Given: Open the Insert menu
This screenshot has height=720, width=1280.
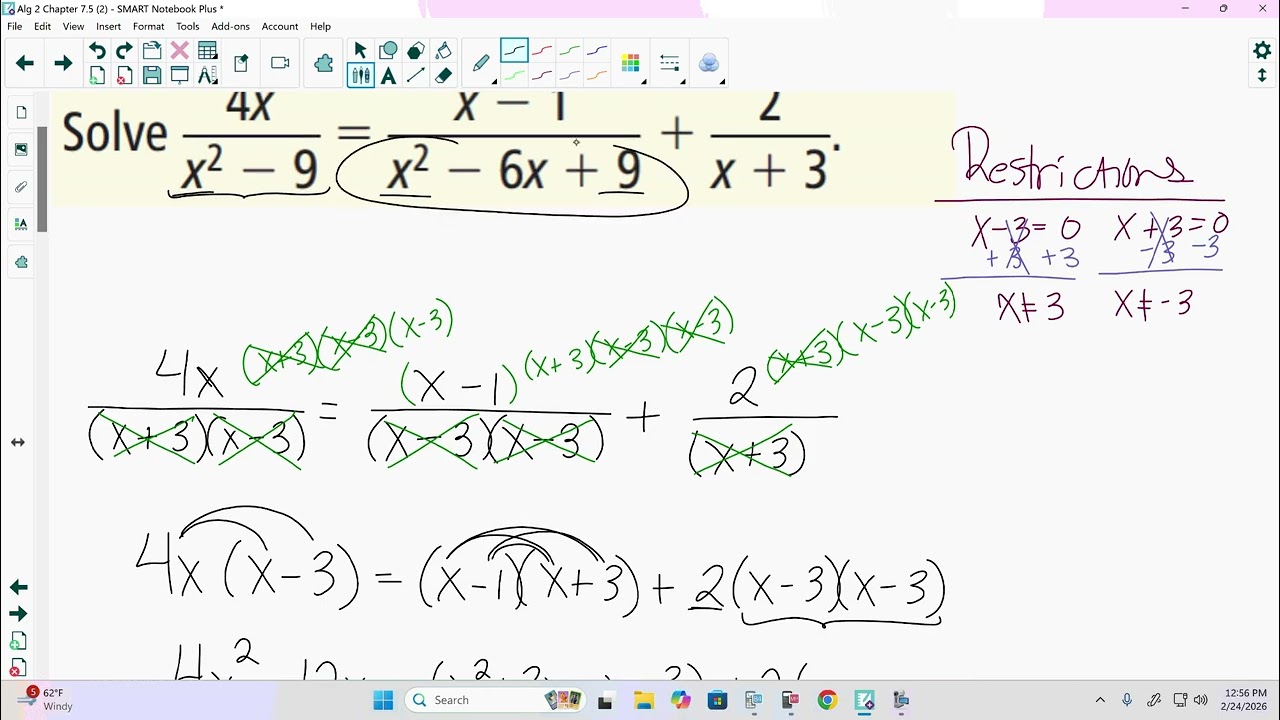Looking at the screenshot, I should [108, 27].
